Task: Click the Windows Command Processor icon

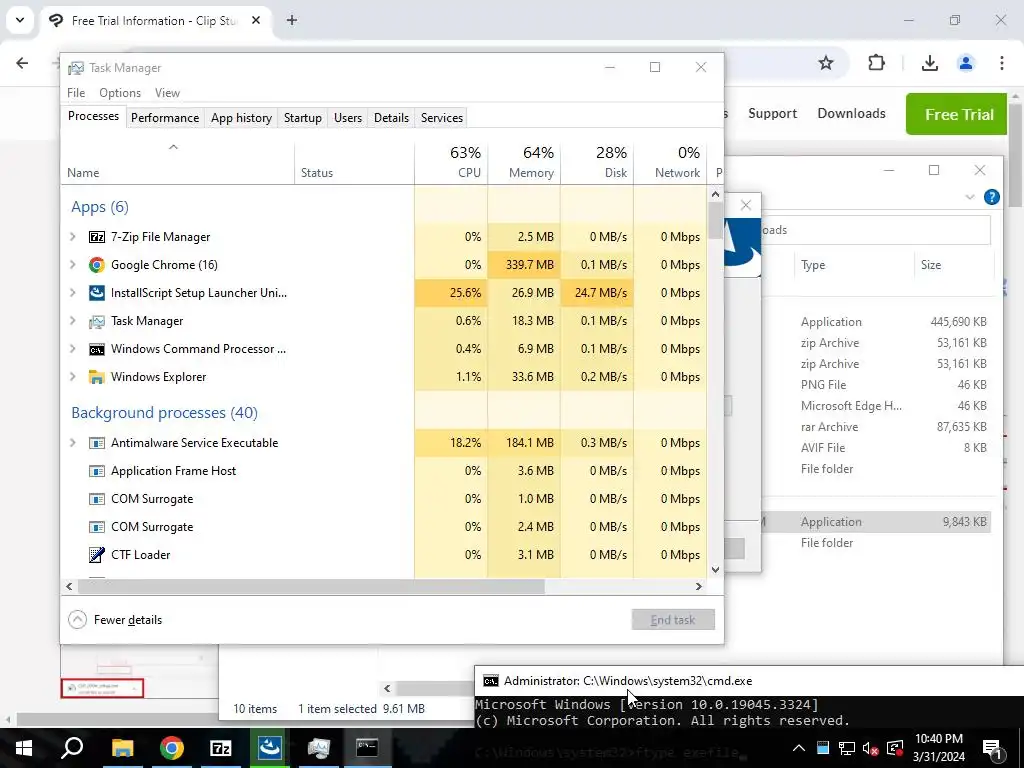Action: click(x=97, y=349)
